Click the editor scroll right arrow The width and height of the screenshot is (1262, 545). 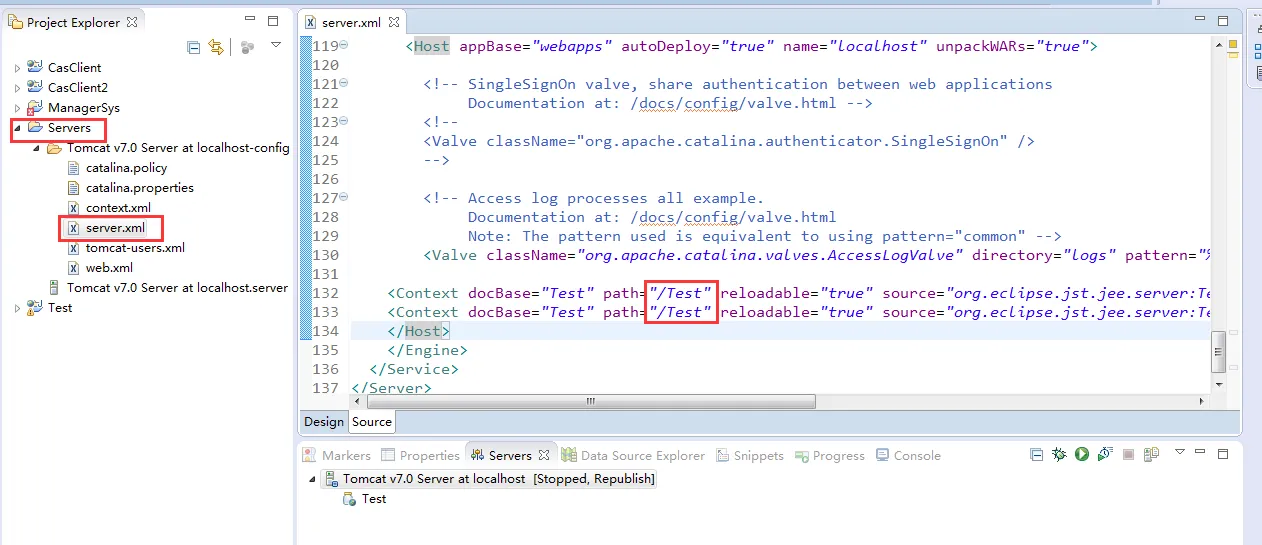pos(1201,402)
